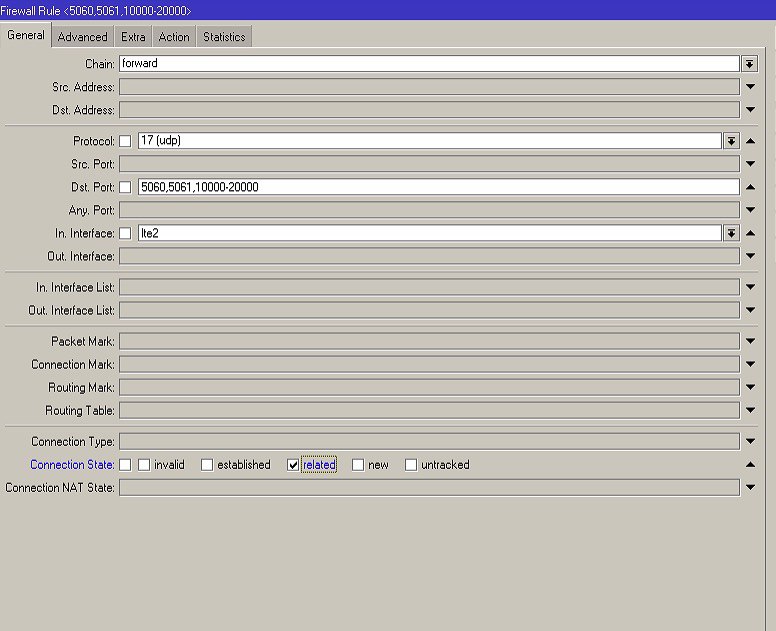
Task: Expand the Out. Interface field
Action: [750, 256]
